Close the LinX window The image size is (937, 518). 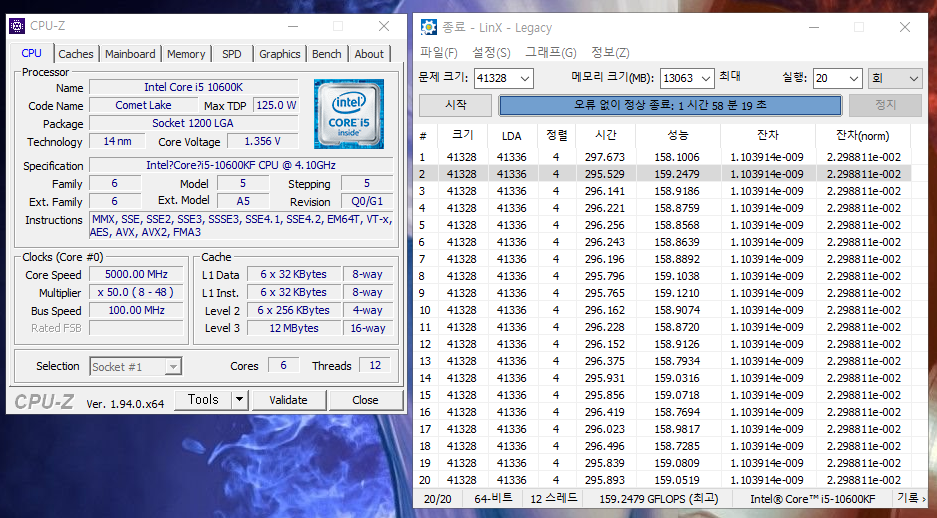(905, 27)
